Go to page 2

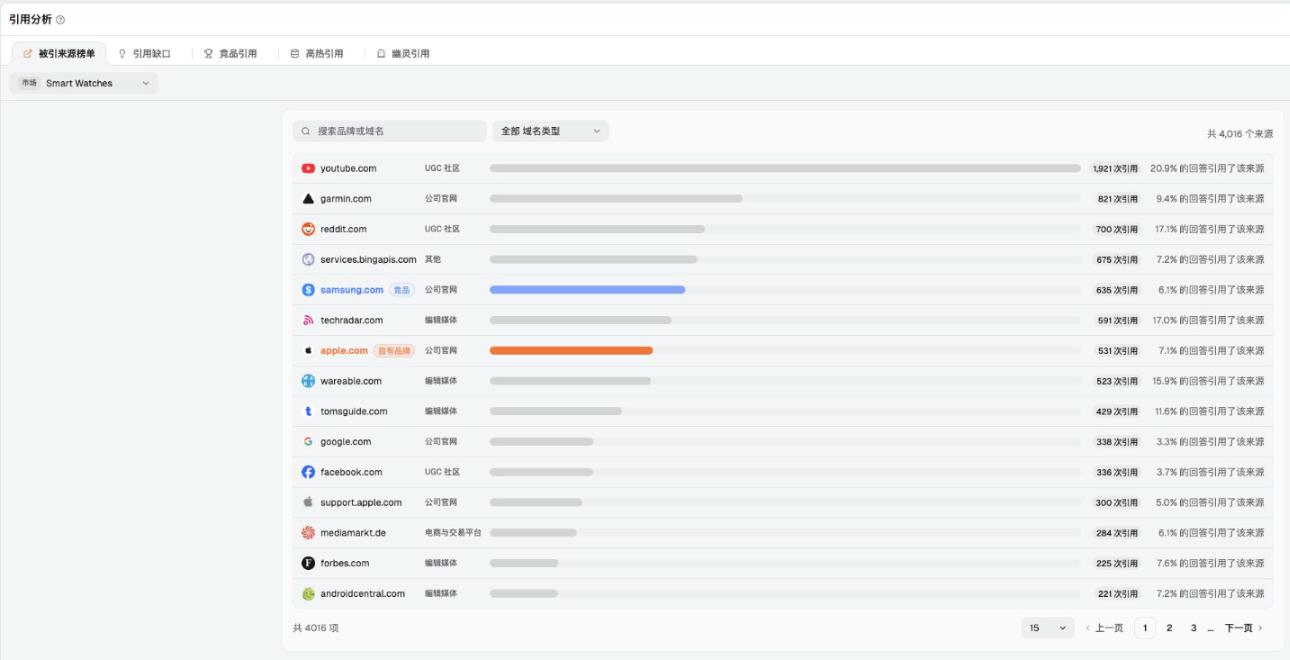1169,628
